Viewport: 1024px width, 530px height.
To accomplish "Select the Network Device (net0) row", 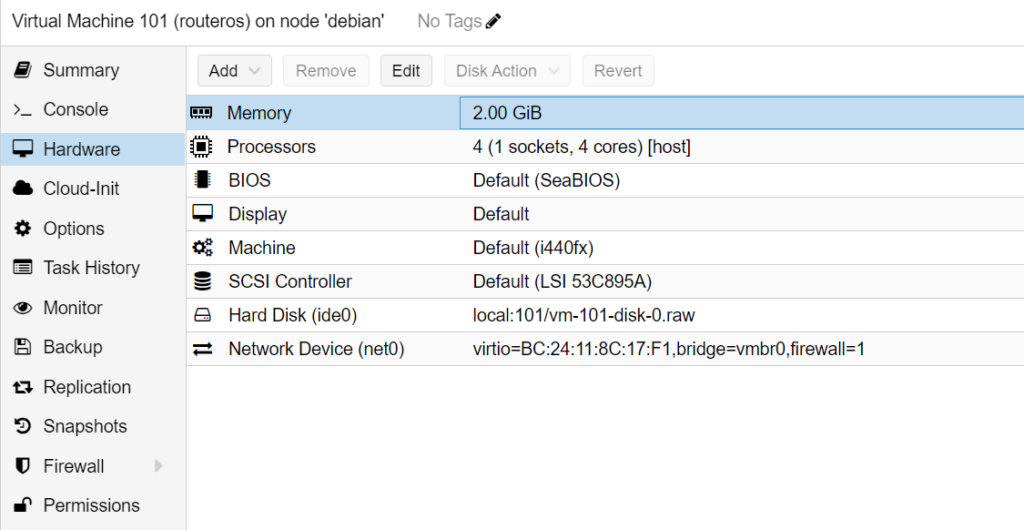I will point(605,349).
